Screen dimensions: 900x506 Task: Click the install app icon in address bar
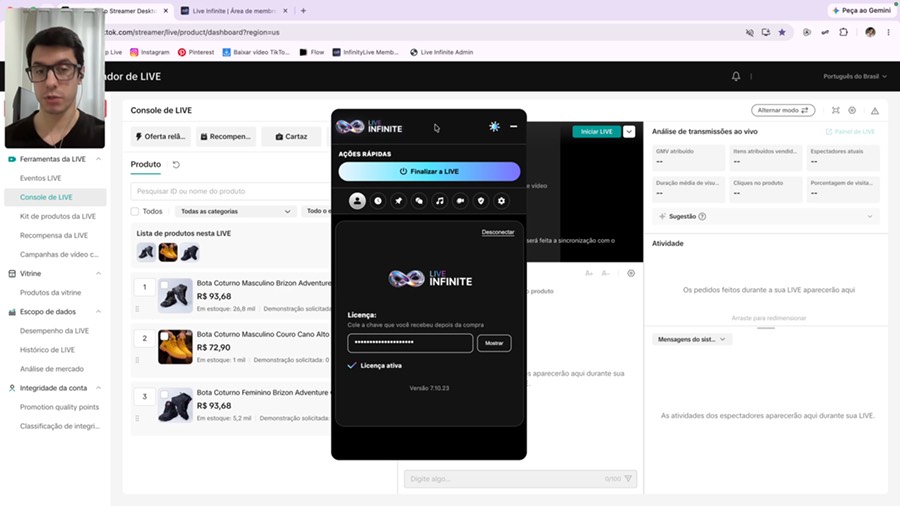click(766, 32)
